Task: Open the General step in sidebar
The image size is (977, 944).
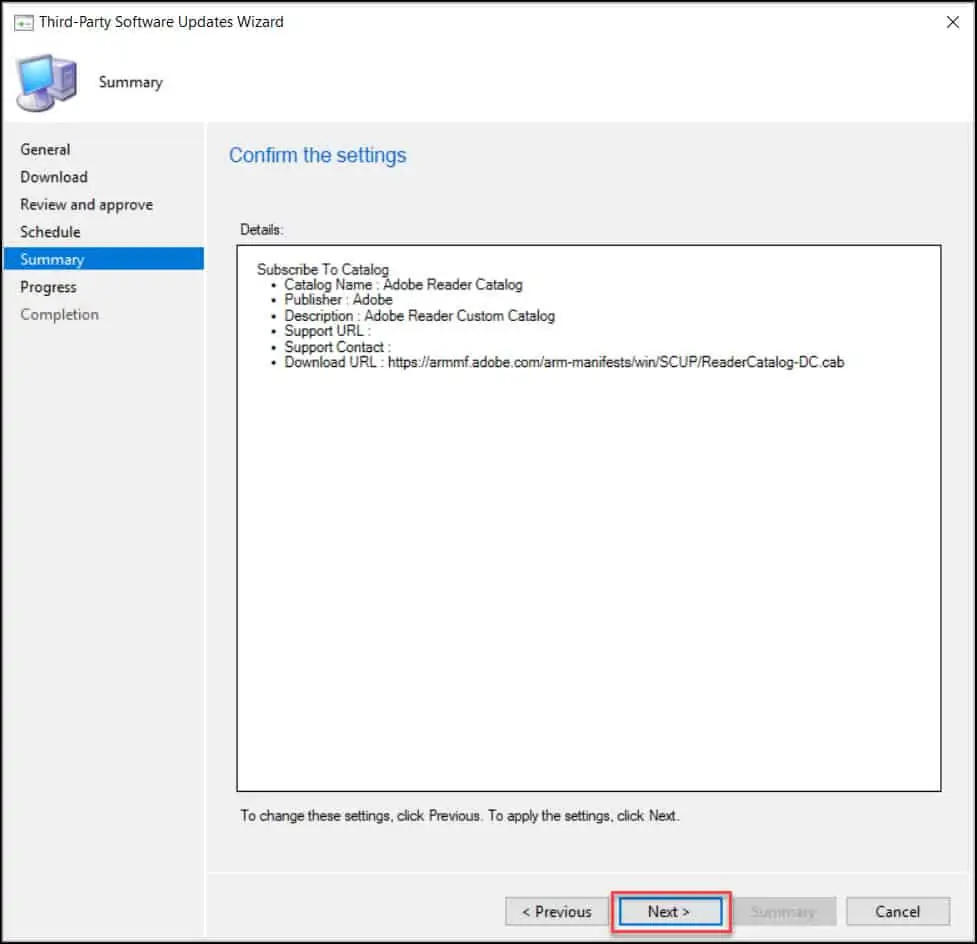Action: [x=45, y=150]
